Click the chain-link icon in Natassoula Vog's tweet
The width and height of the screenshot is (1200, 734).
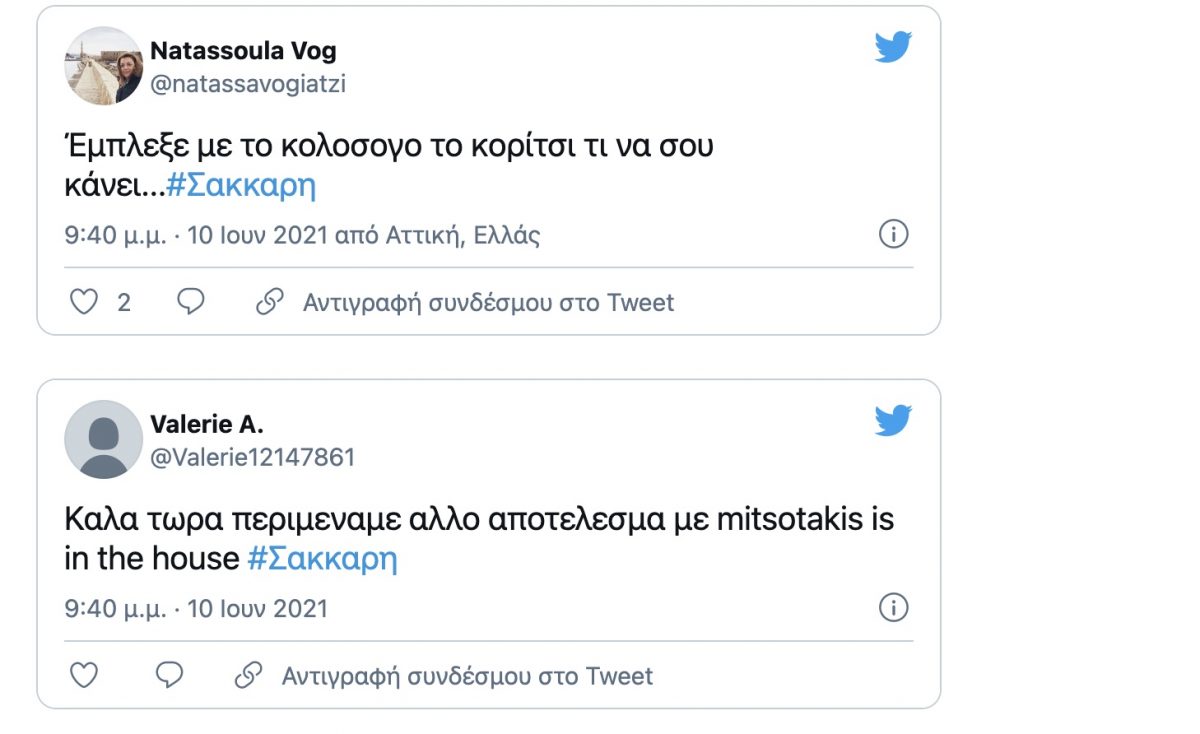coord(269,302)
